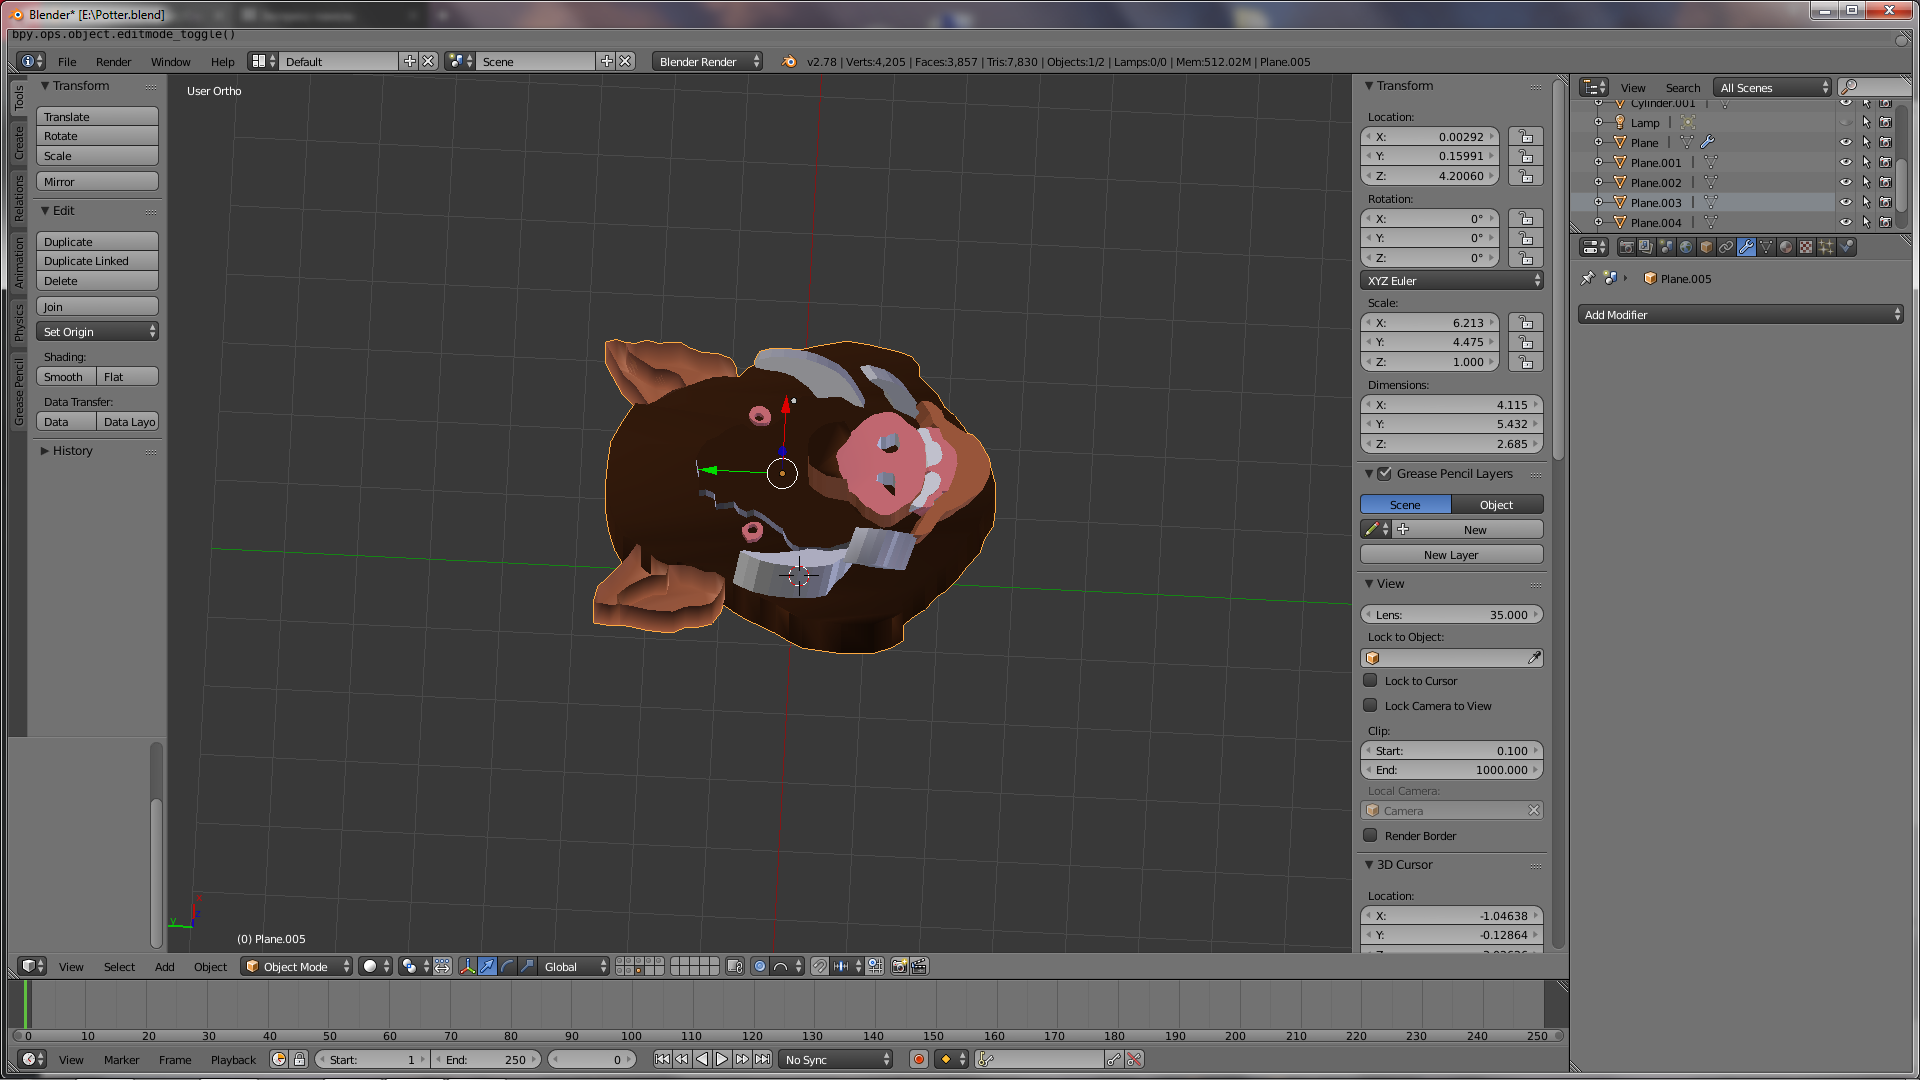Enable the Render Border checkbox
This screenshot has height=1080, width=1920.
click(1370, 835)
